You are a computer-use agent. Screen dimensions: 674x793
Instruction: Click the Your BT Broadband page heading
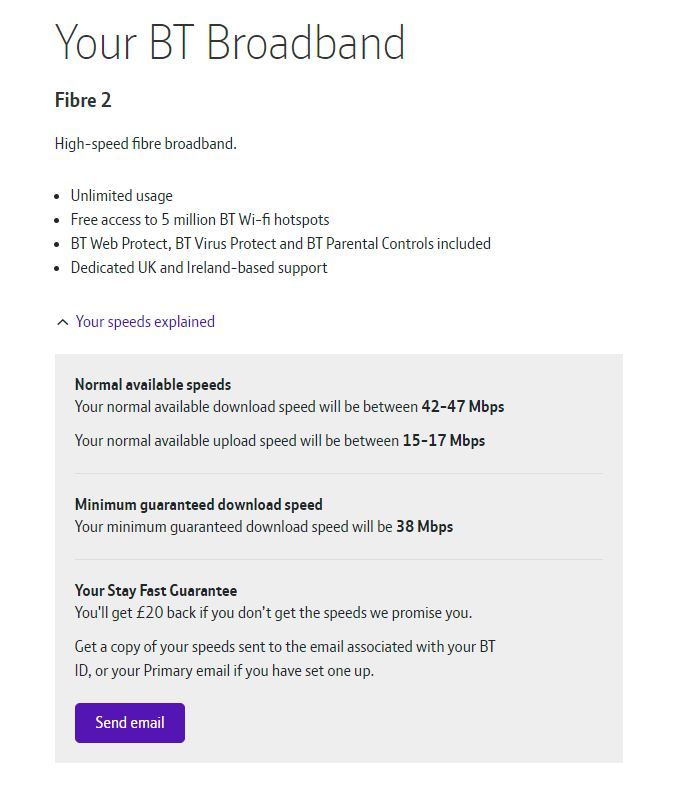[229, 43]
